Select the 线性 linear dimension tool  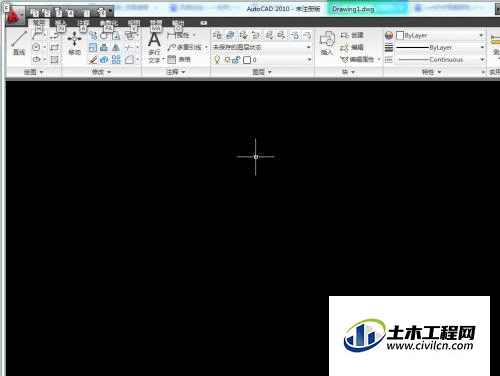178,35
